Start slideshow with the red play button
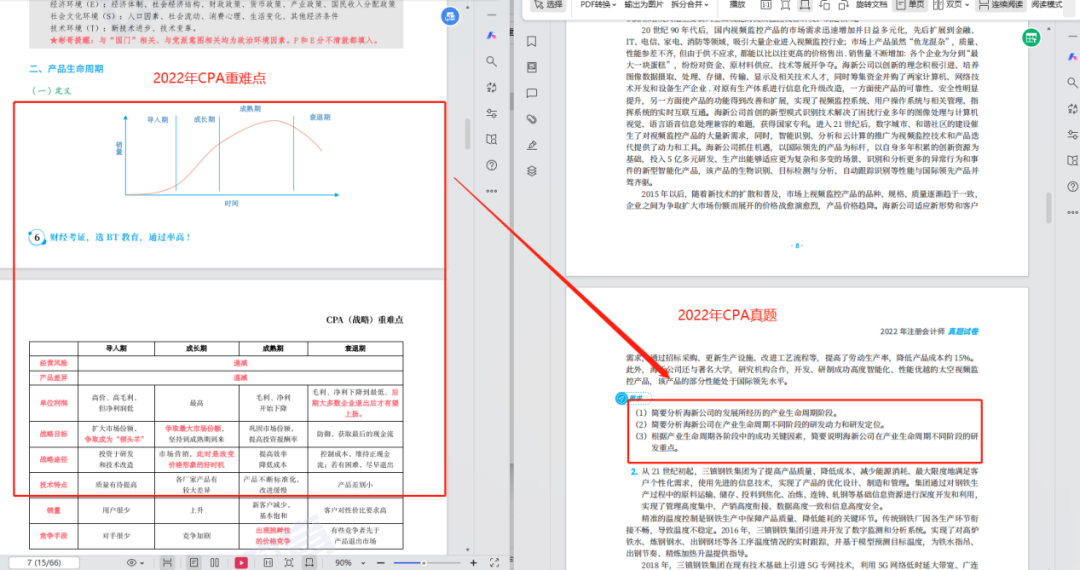This screenshot has height=570, width=1080. (241, 562)
